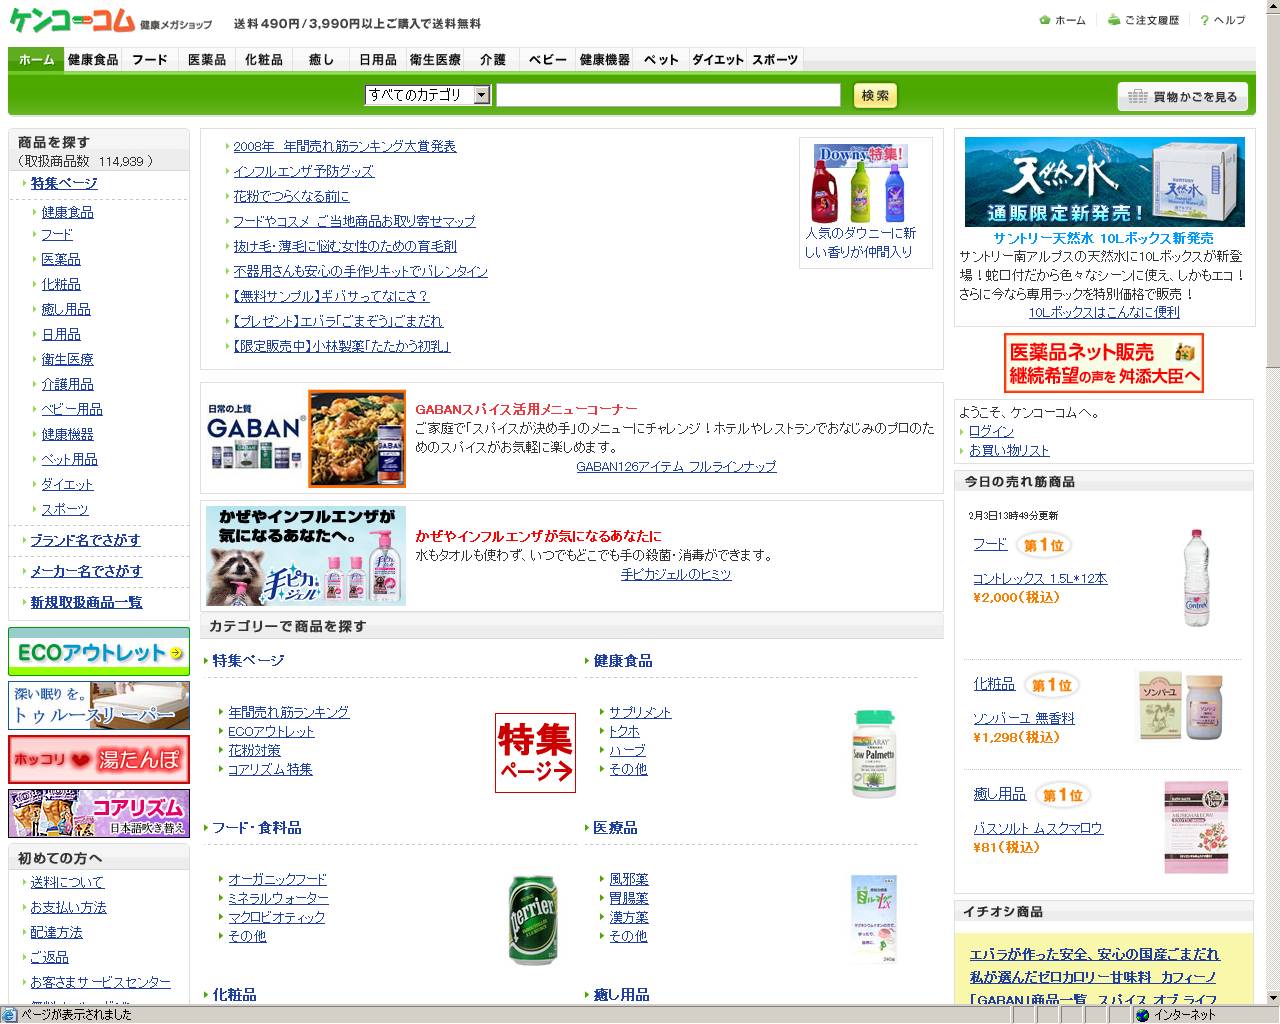Open 2008年 年間売れ筋ランキング大賞発表 link
The image size is (1280, 1024).
(344, 146)
